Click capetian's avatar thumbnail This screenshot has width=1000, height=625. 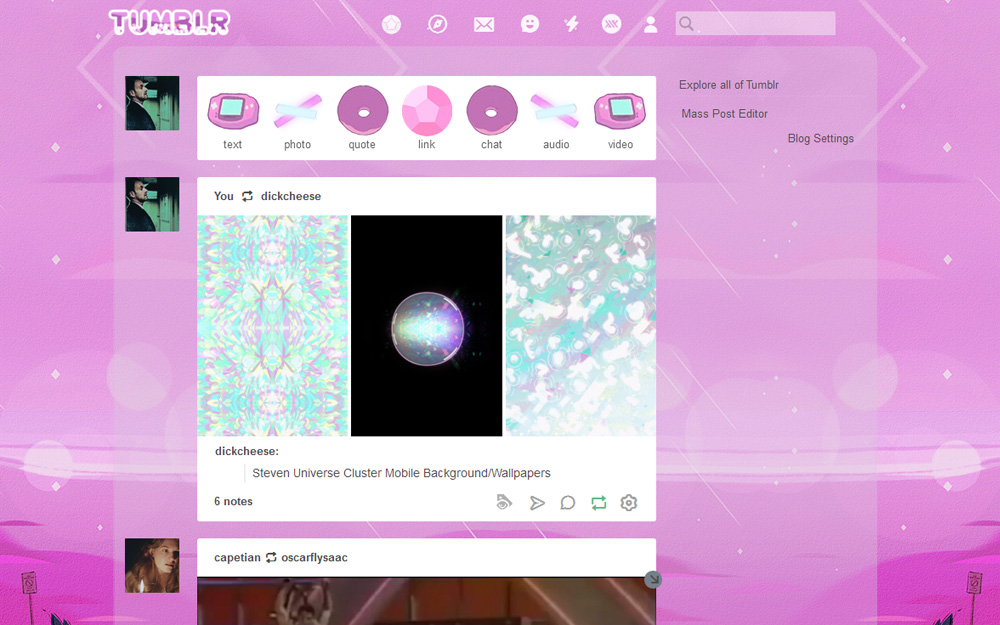[x=152, y=566]
